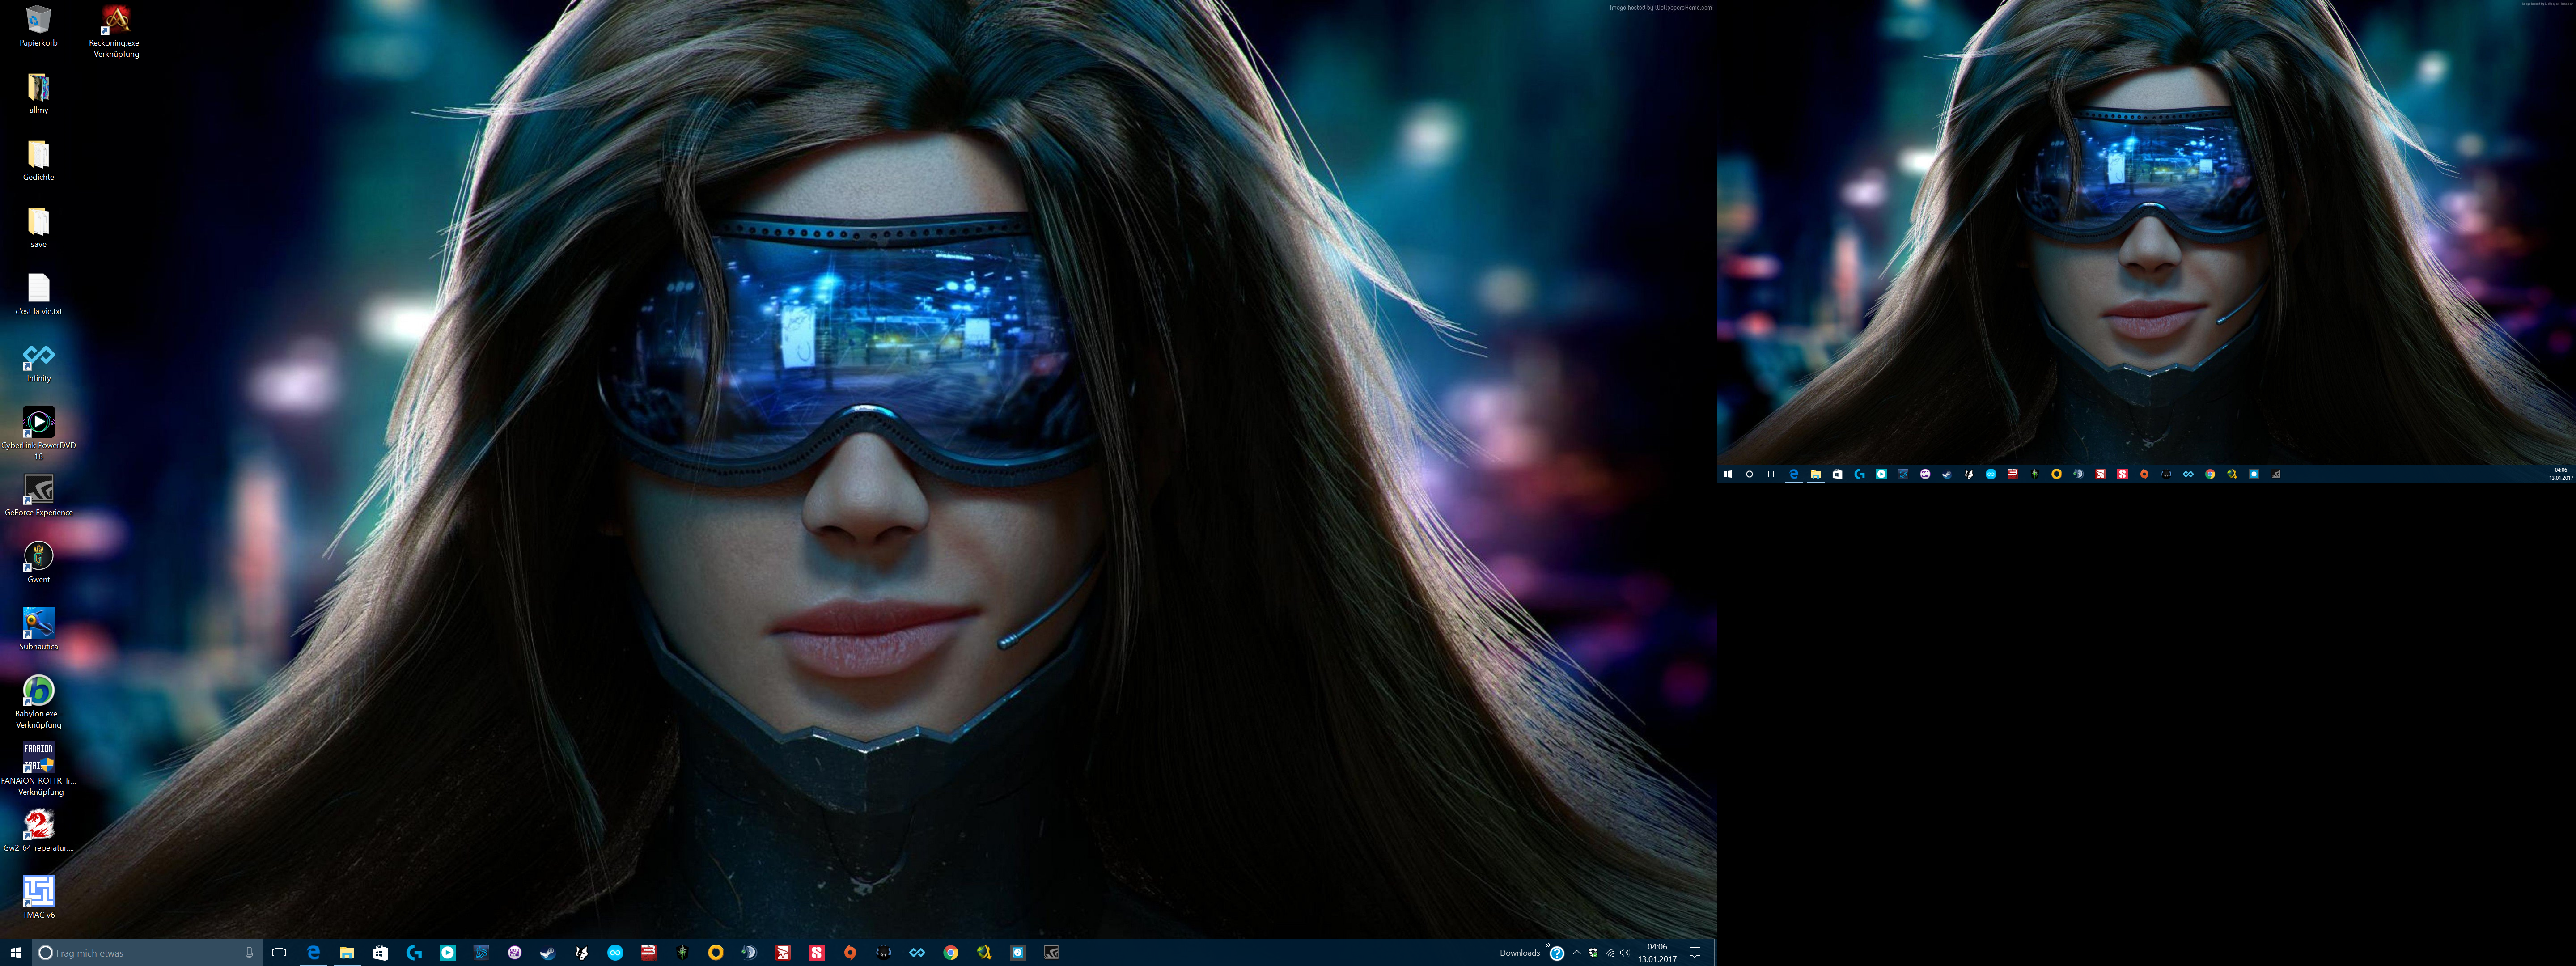Open network connections tray icon
The width and height of the screenshot is (2576, 966).
click(1609, 953)
